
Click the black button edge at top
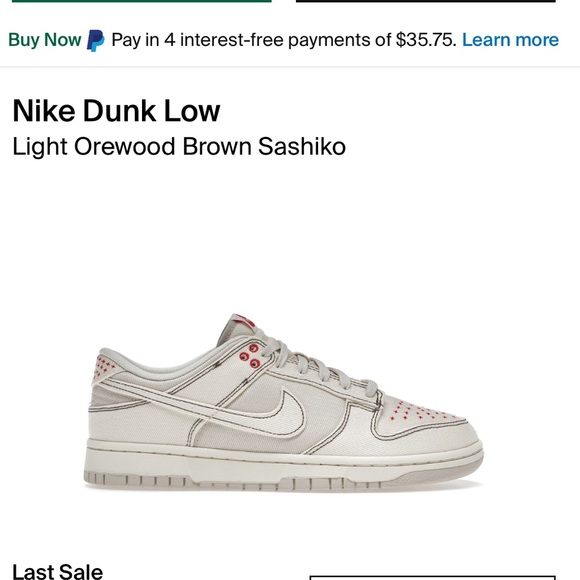click(426, 1)
